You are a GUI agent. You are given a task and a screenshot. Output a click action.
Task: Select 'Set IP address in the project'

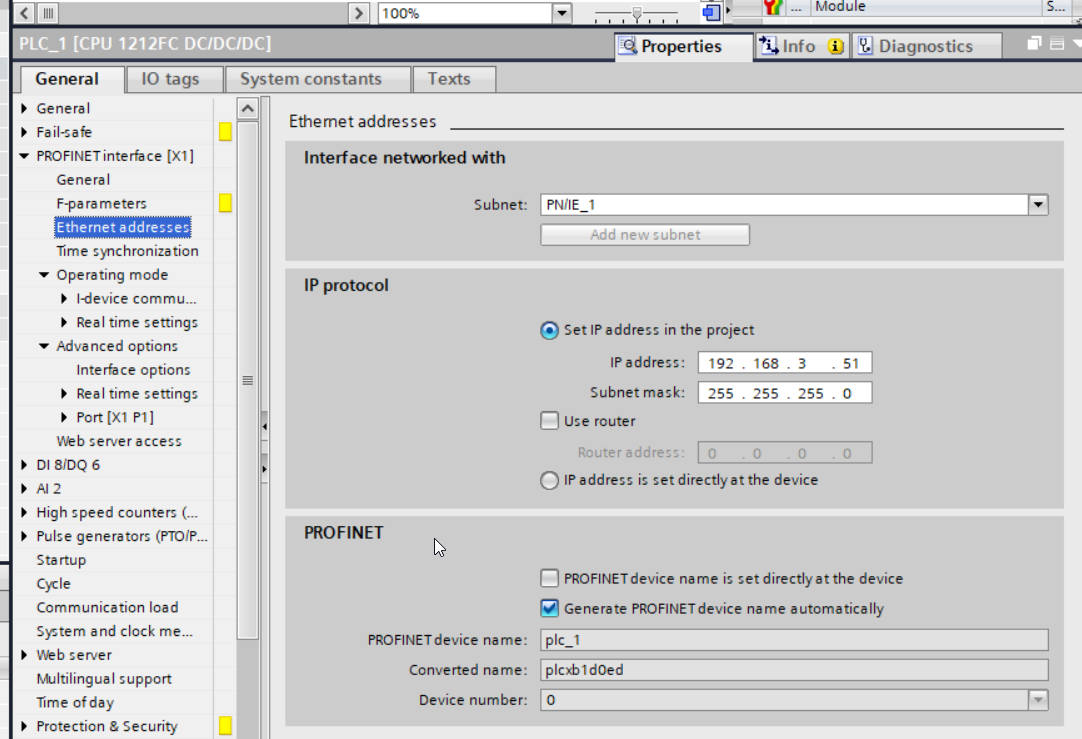tap(549, 331)
